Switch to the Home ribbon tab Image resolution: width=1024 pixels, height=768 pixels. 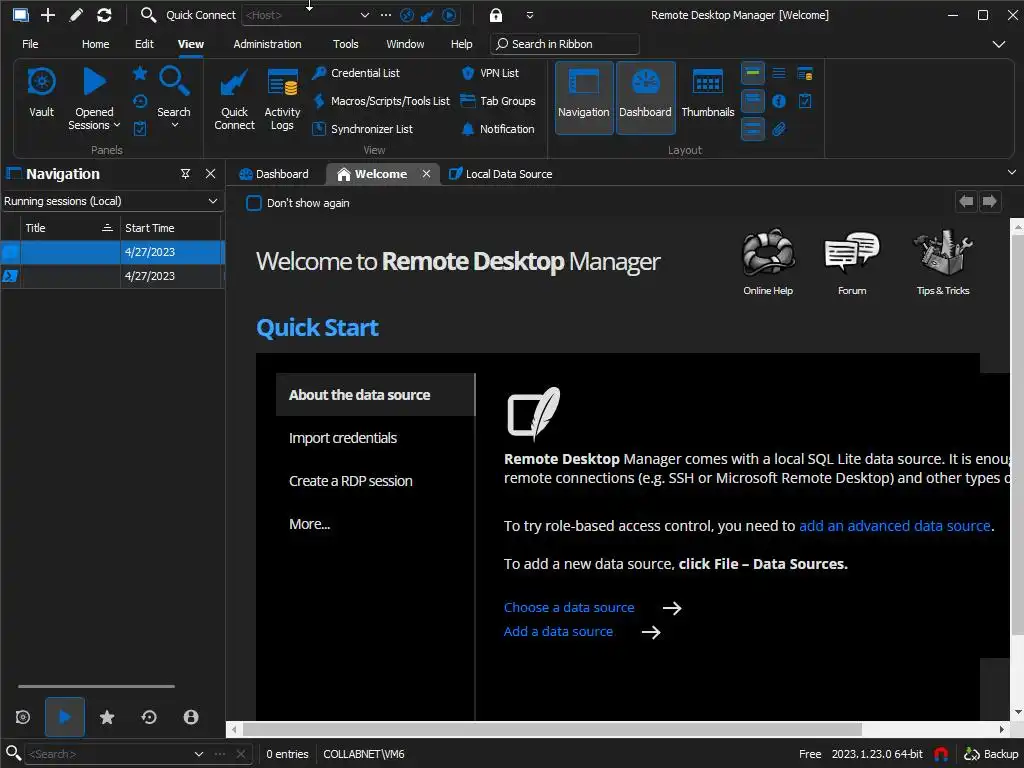(95, 44)
